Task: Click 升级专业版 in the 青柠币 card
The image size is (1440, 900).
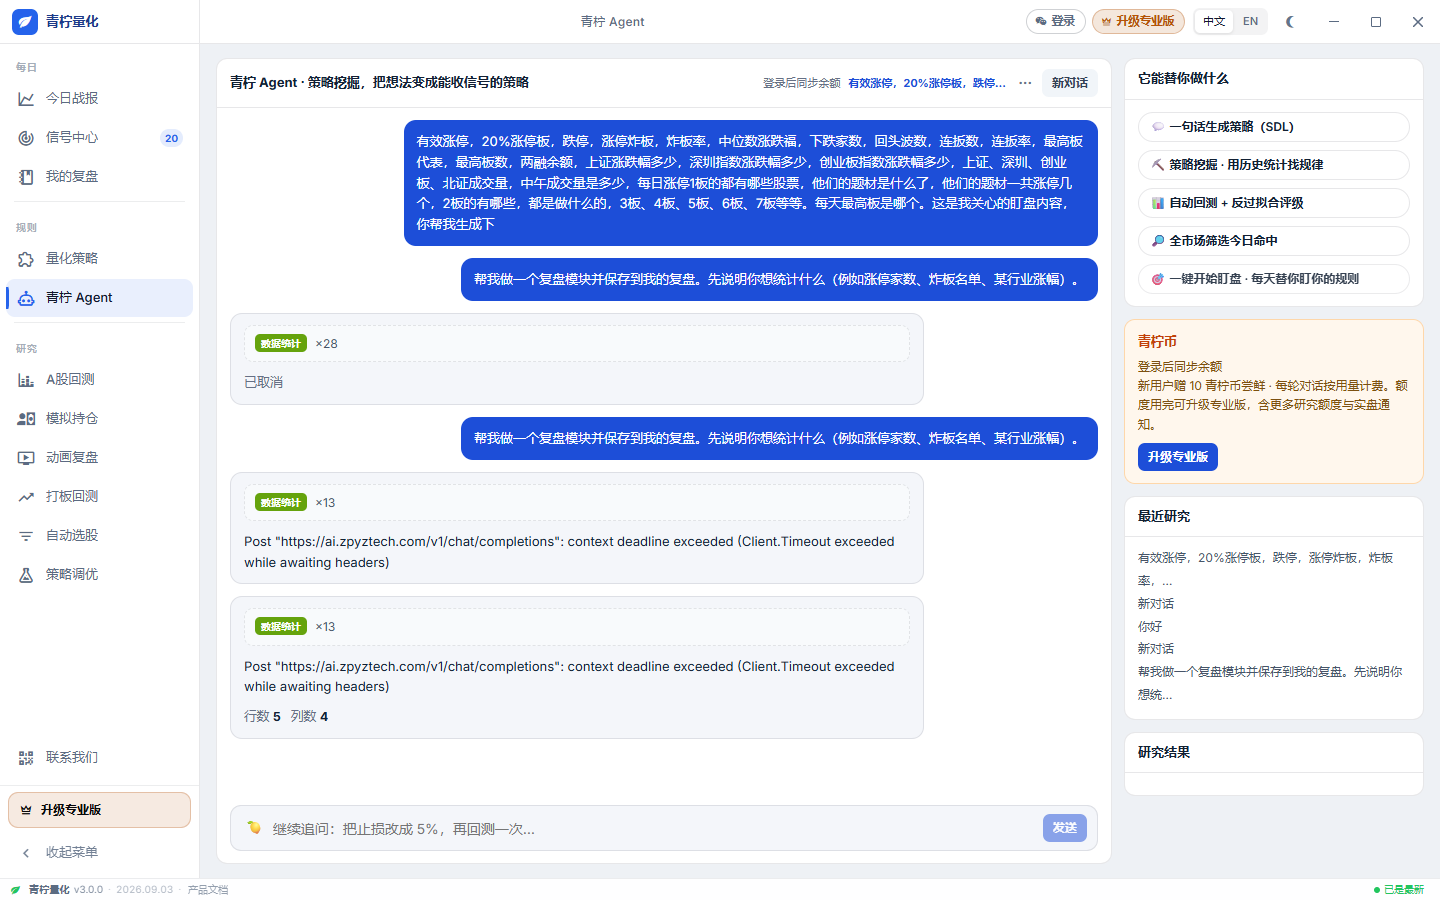Action: 1177,457
